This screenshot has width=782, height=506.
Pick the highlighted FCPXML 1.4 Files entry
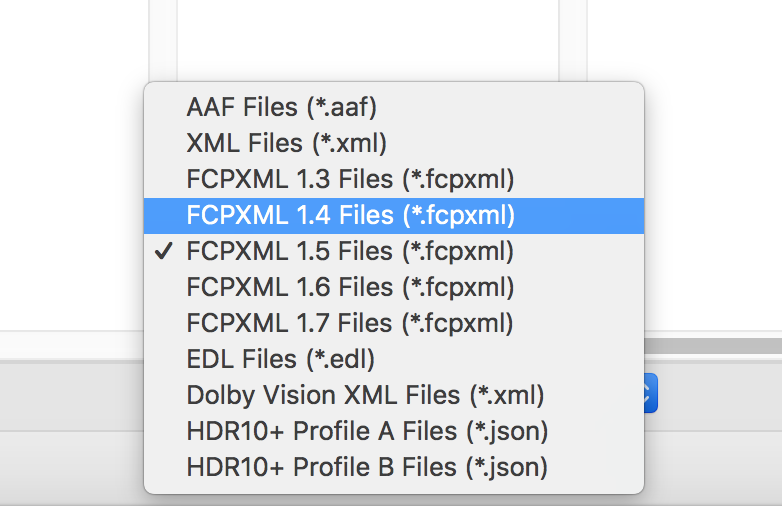[x=394, y=215]
